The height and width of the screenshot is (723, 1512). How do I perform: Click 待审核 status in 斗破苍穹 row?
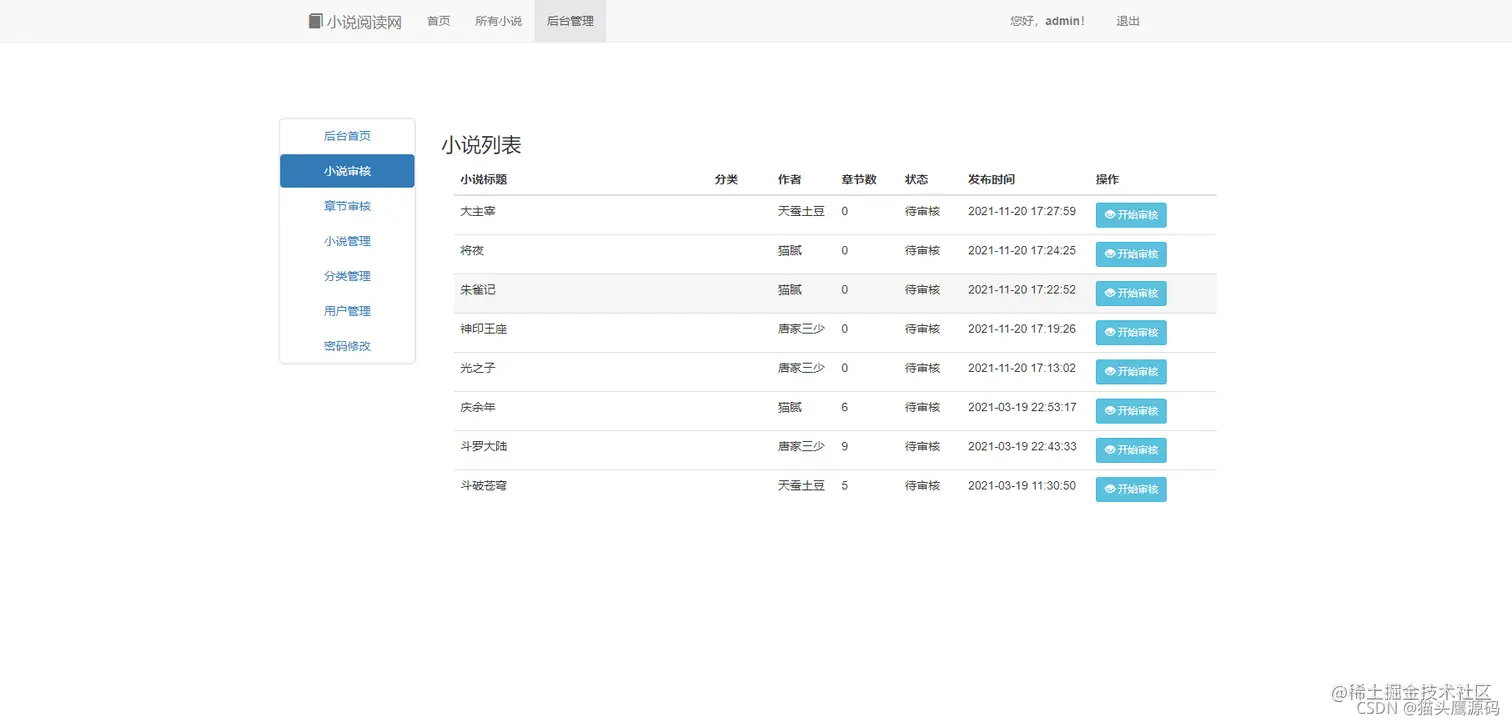point(922,485)
